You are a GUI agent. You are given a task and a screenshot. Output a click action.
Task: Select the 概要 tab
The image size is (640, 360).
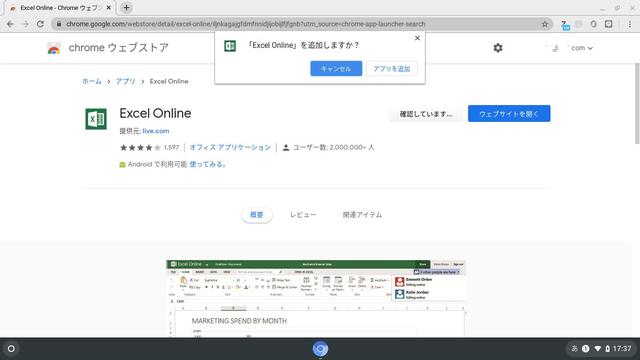pos(256,215)
